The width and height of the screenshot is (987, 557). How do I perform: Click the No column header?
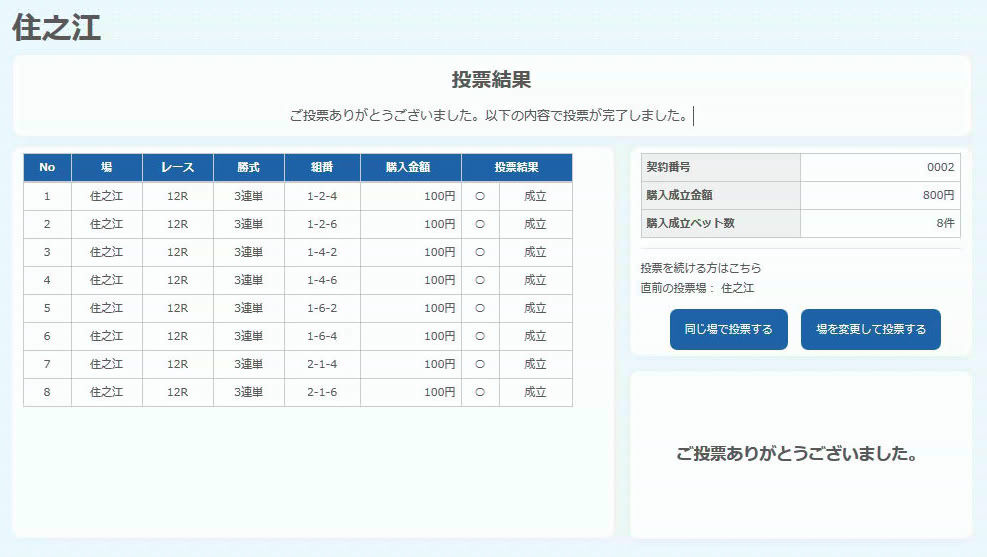pyautogui.click(x=47, y=167)
